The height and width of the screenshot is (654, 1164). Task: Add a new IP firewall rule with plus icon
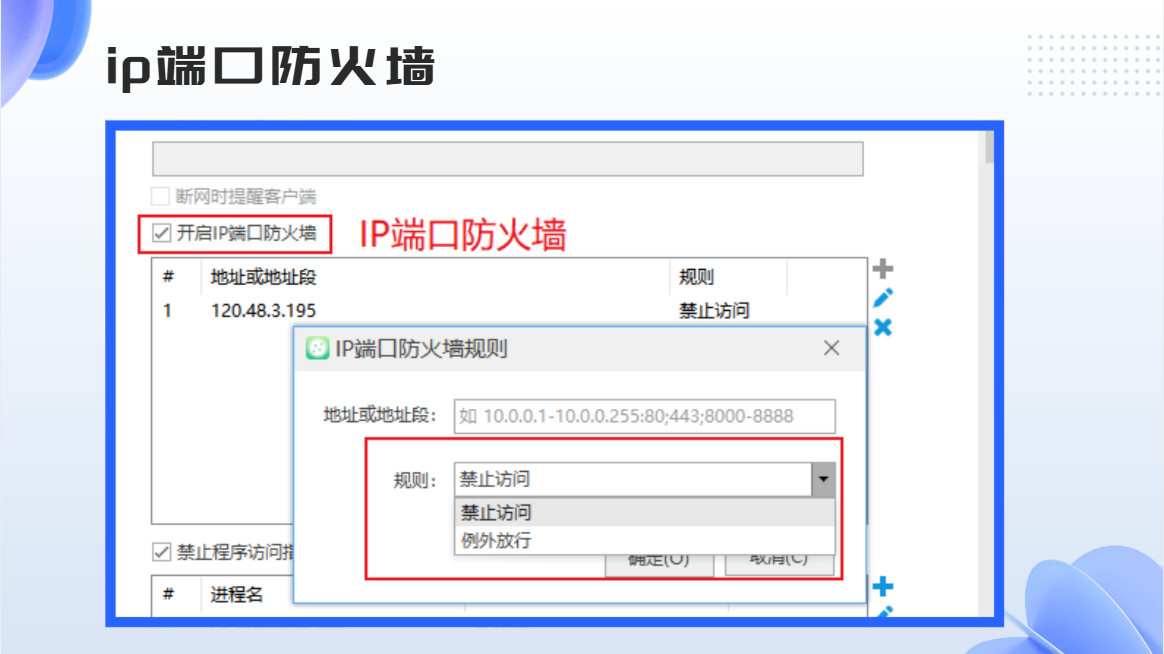883,269
